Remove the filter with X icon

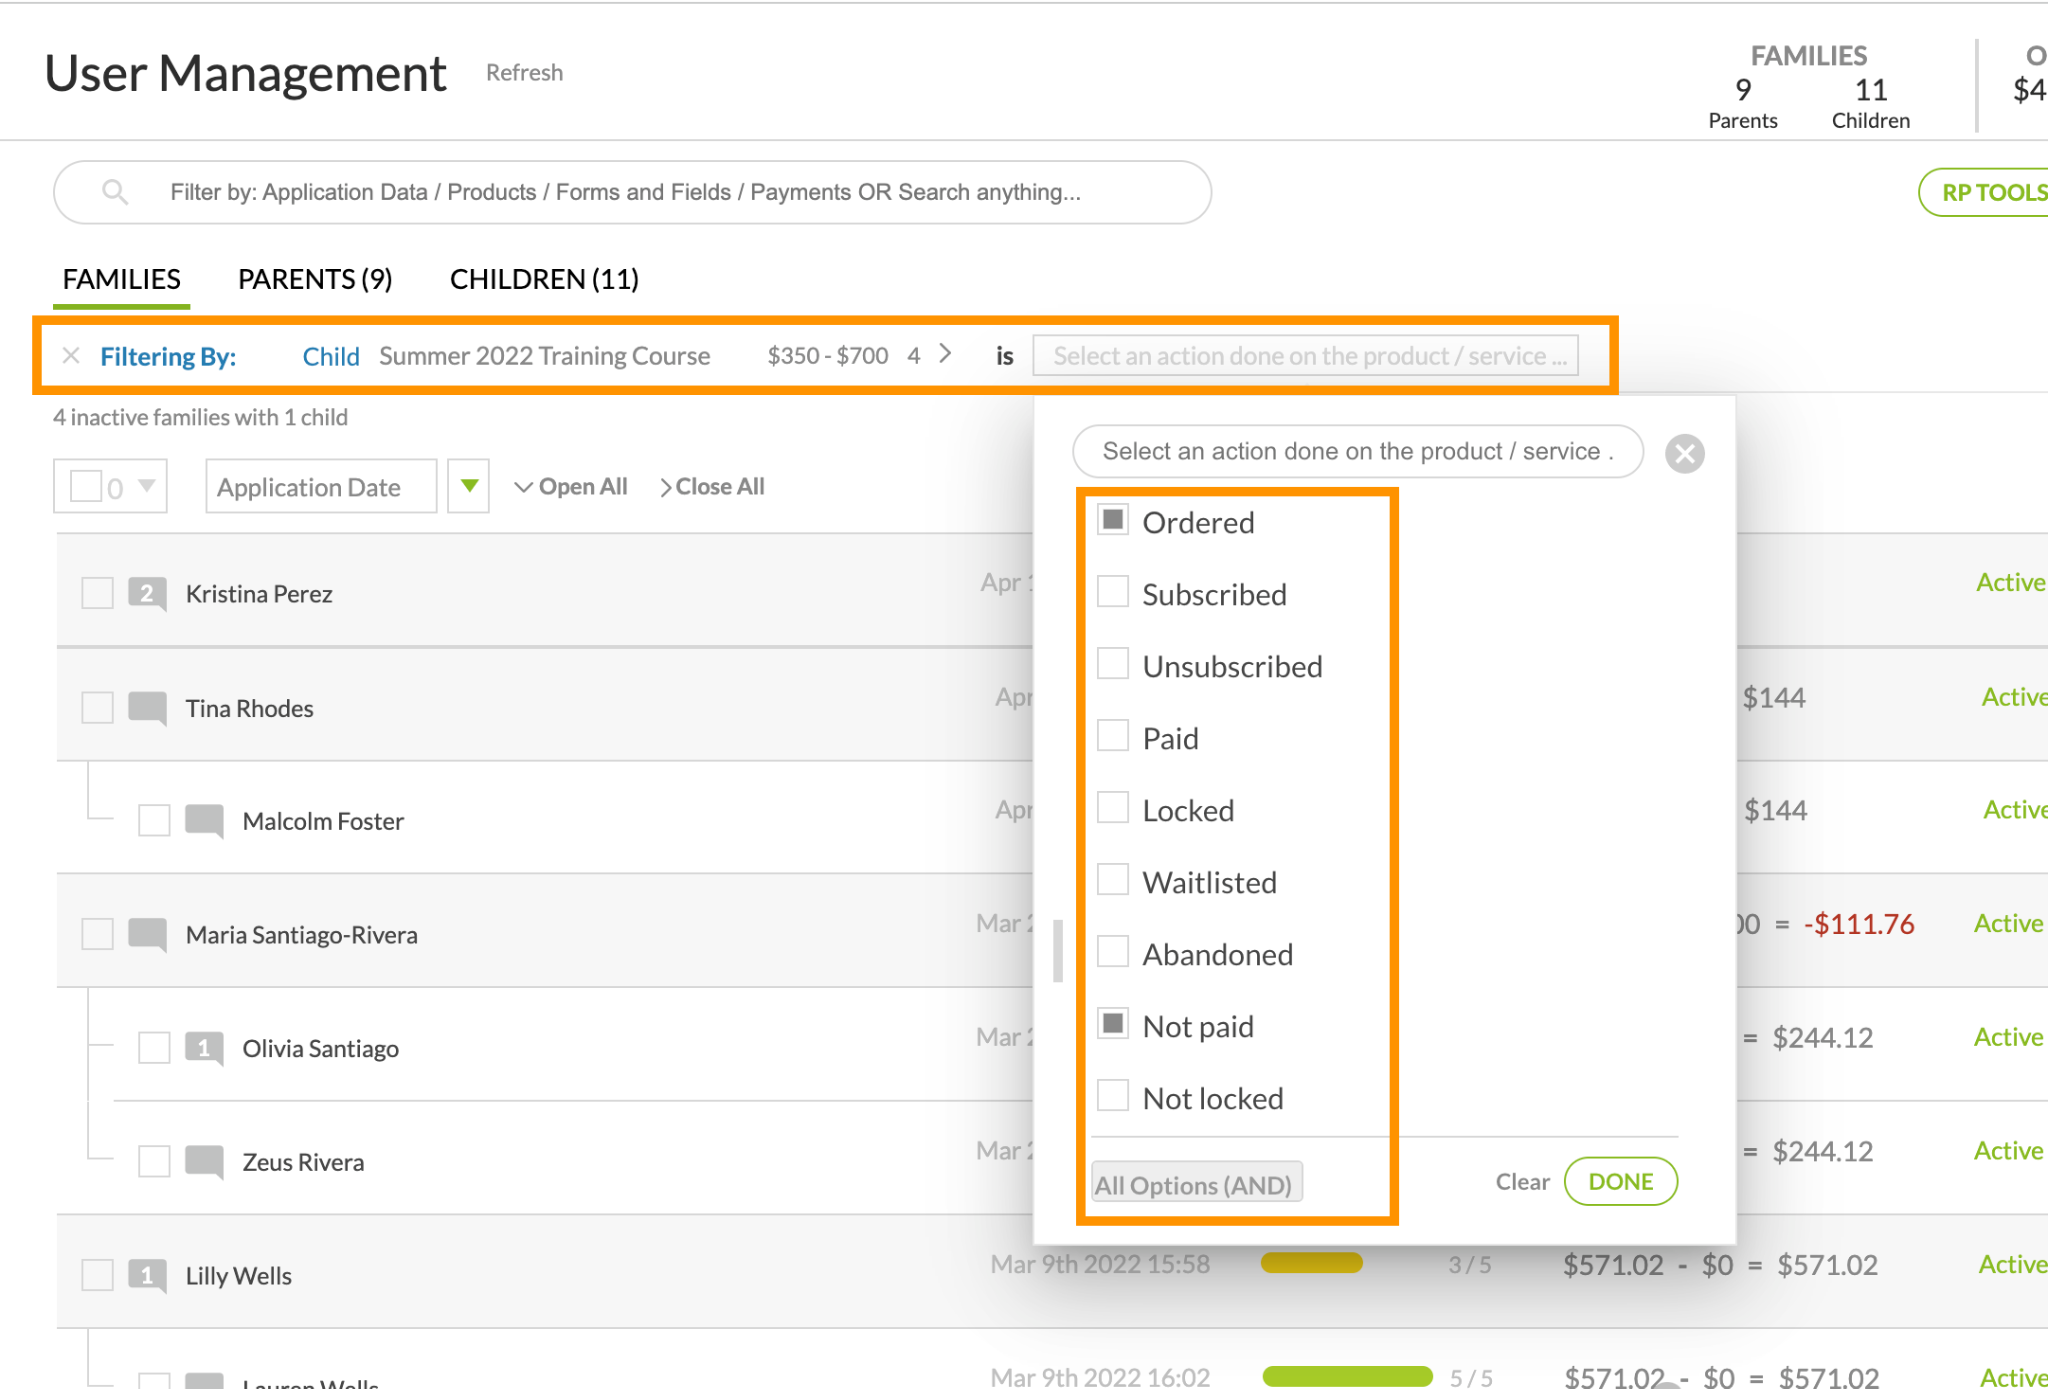[x=71, y=356]
